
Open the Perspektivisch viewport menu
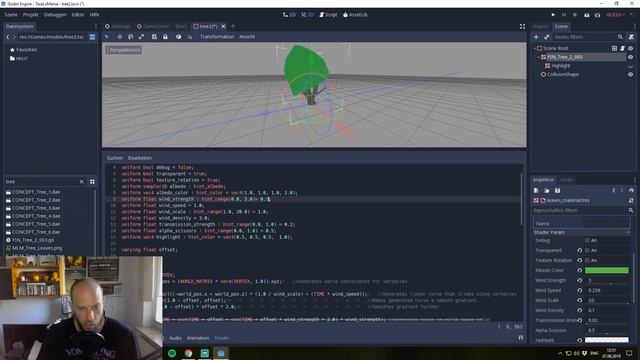(x=124, y=50)
